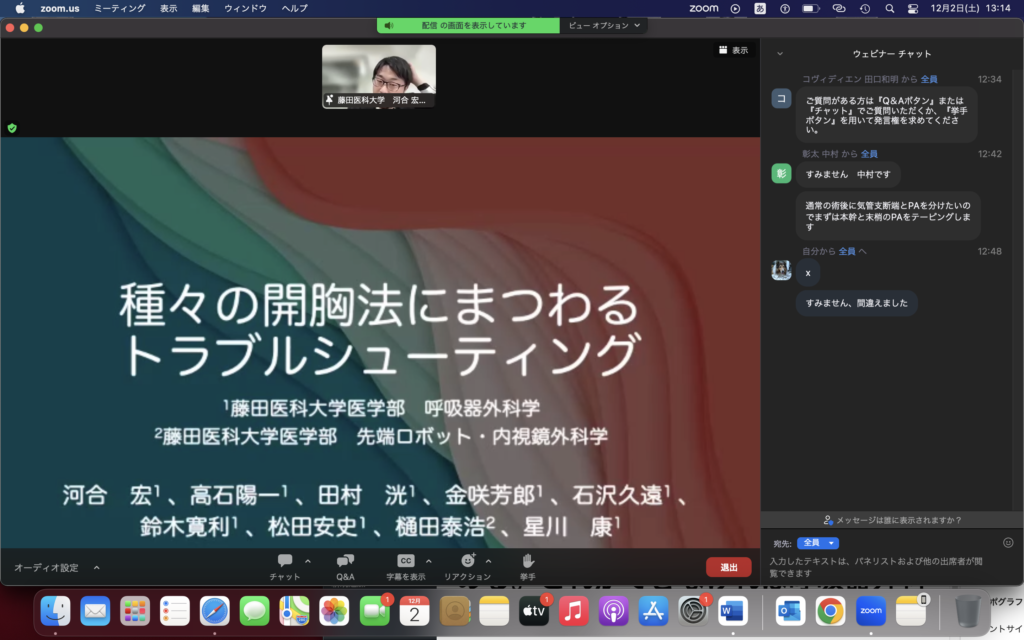Screen dimensions: 1024x640
Task: Open Google Chrome from the Dock
Action: [x=829, y=609]
